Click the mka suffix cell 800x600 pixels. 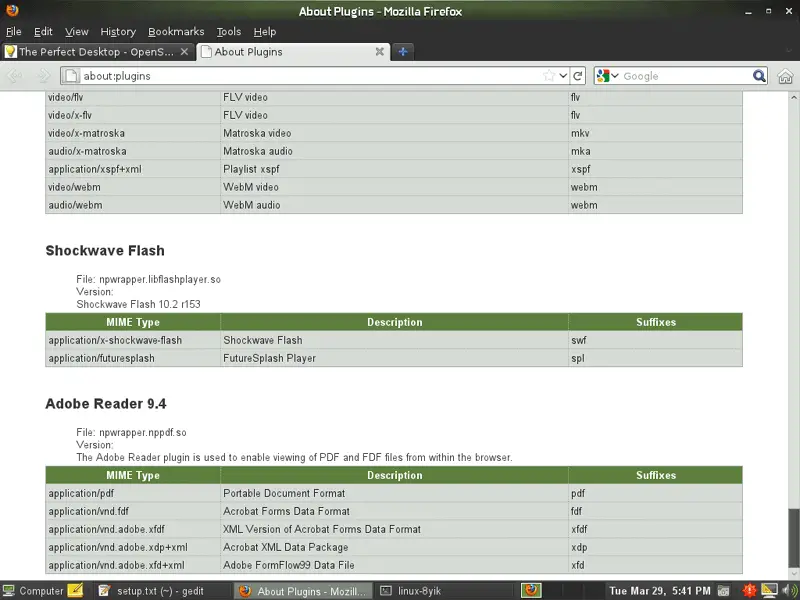(656, 151)
